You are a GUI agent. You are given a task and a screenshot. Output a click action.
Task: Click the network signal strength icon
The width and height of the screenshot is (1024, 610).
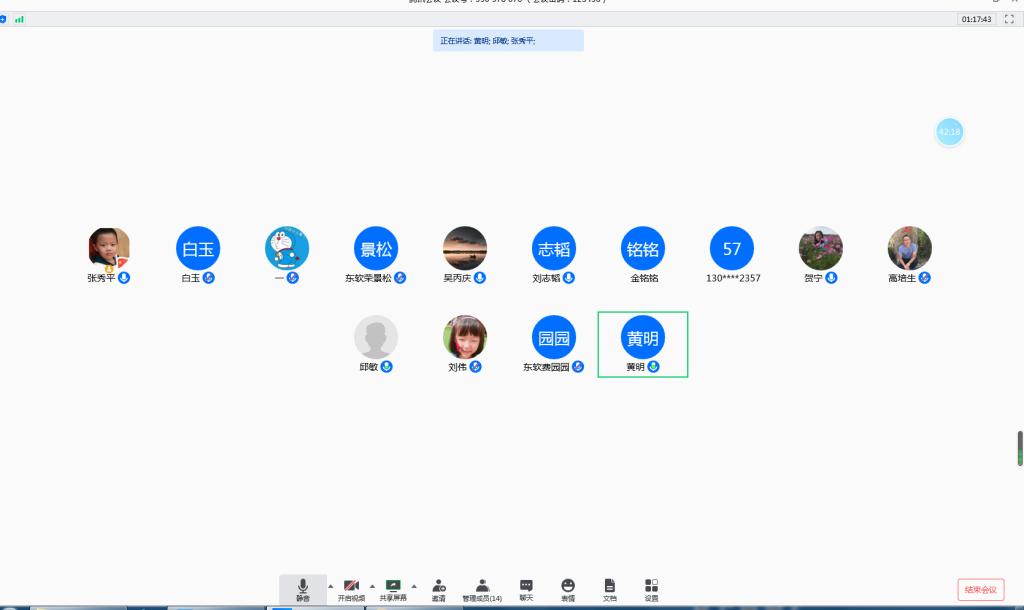pyautogui.click(x=19, y=19)
